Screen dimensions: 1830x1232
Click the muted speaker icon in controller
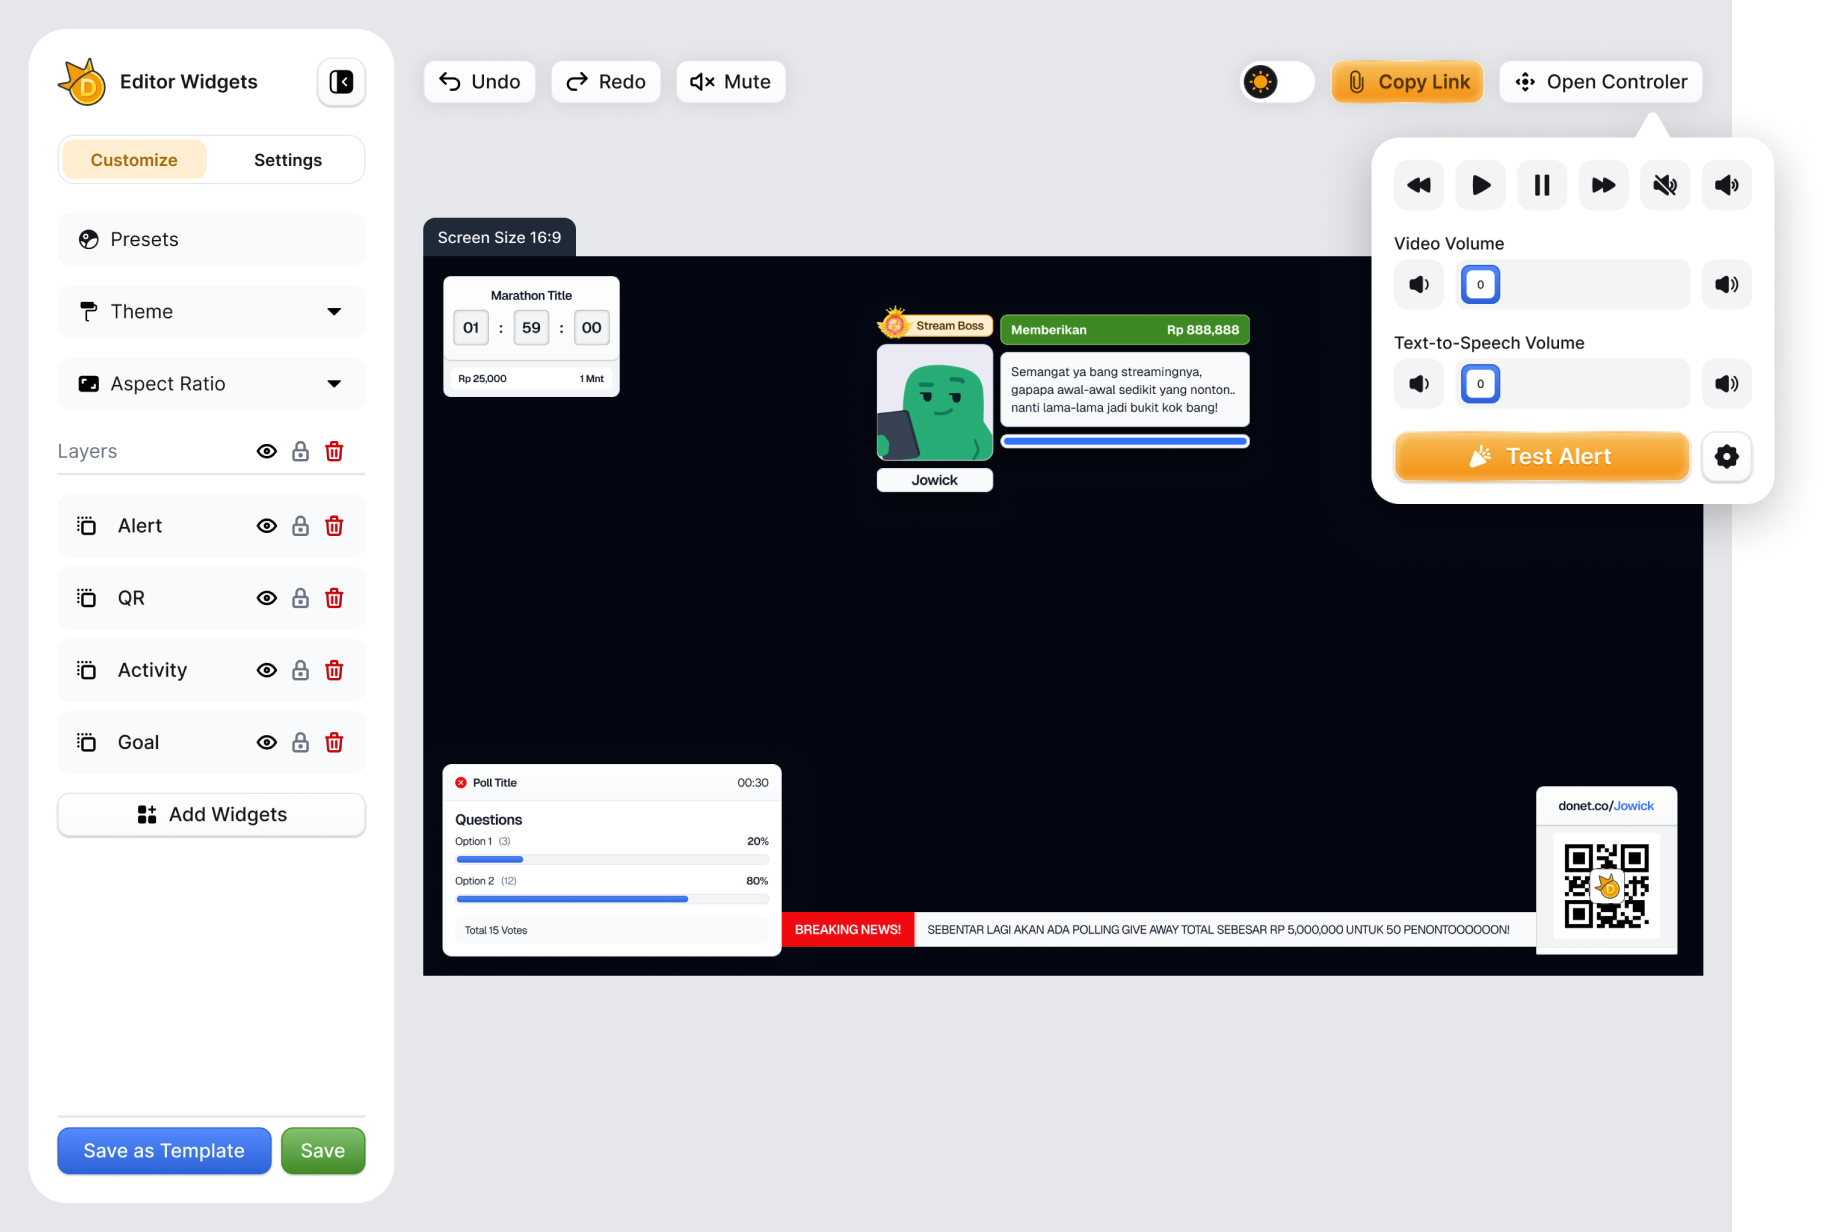pos(1665,185)
